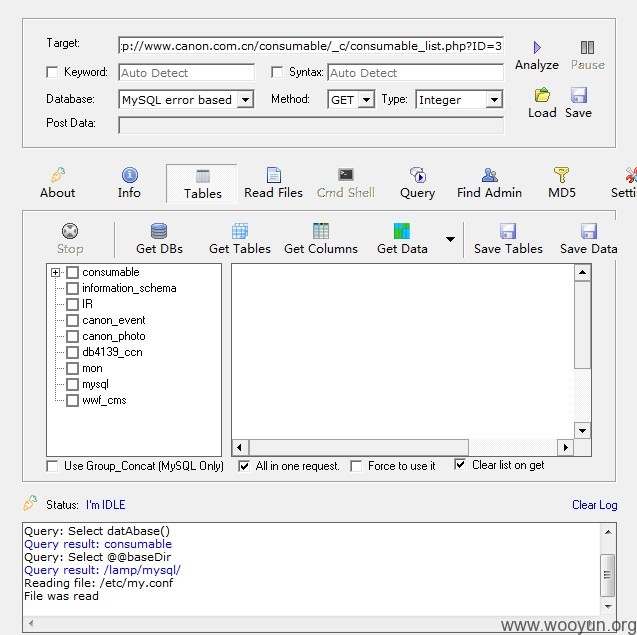The width and height of the screenshot is (637, 635).
Task: Expand the consumable tree node
Action: [x=56, y=272]
